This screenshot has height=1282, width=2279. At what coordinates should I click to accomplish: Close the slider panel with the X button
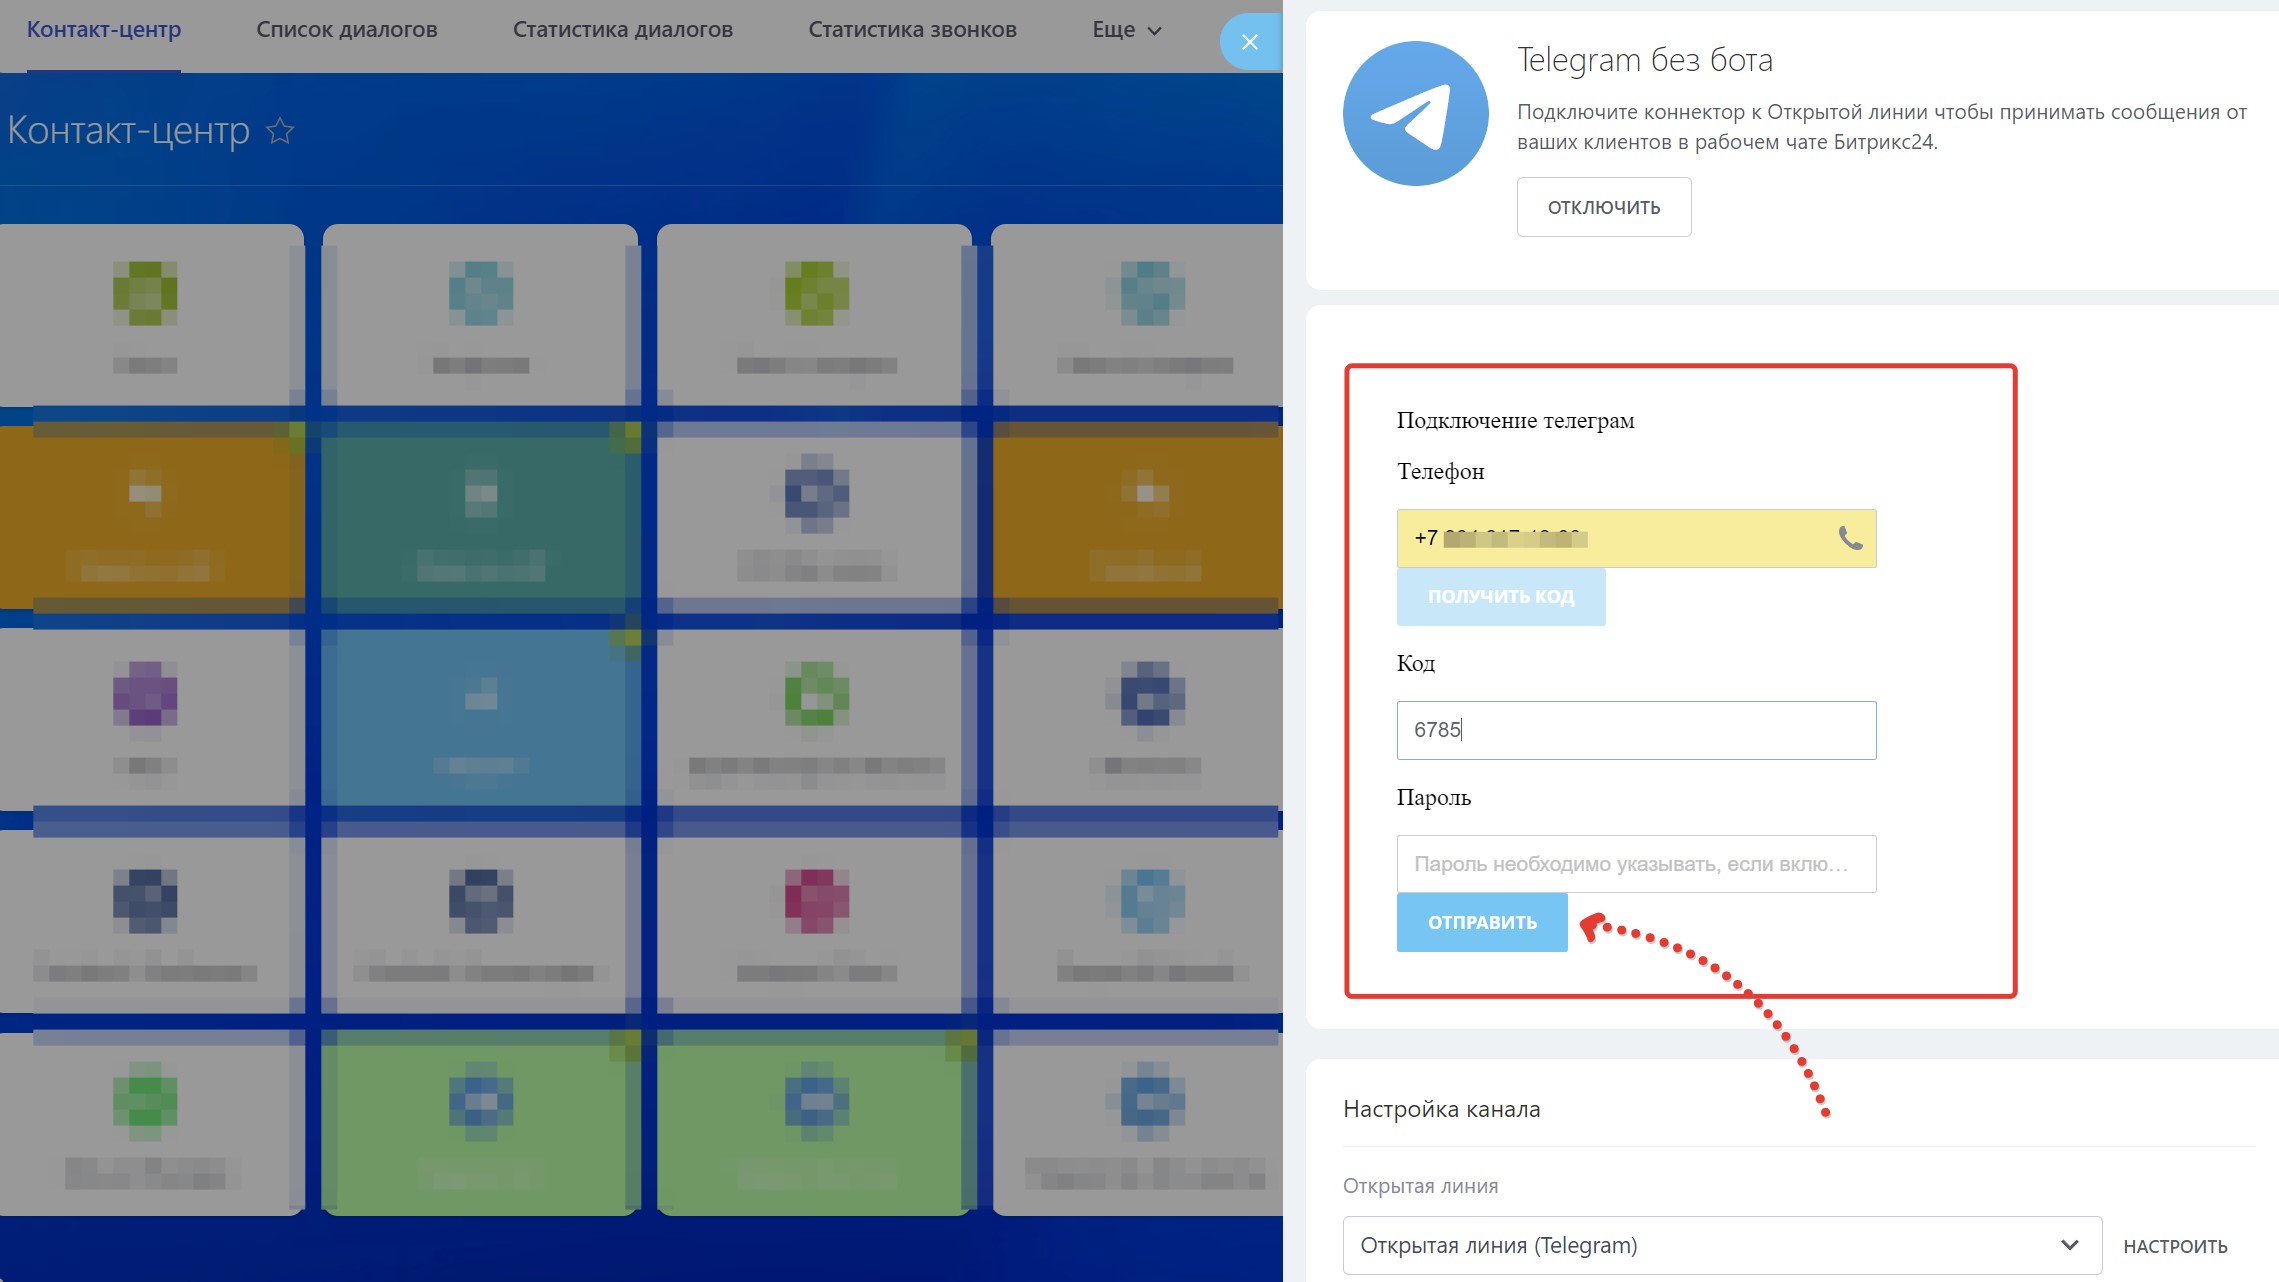(x=1249, y=42)
